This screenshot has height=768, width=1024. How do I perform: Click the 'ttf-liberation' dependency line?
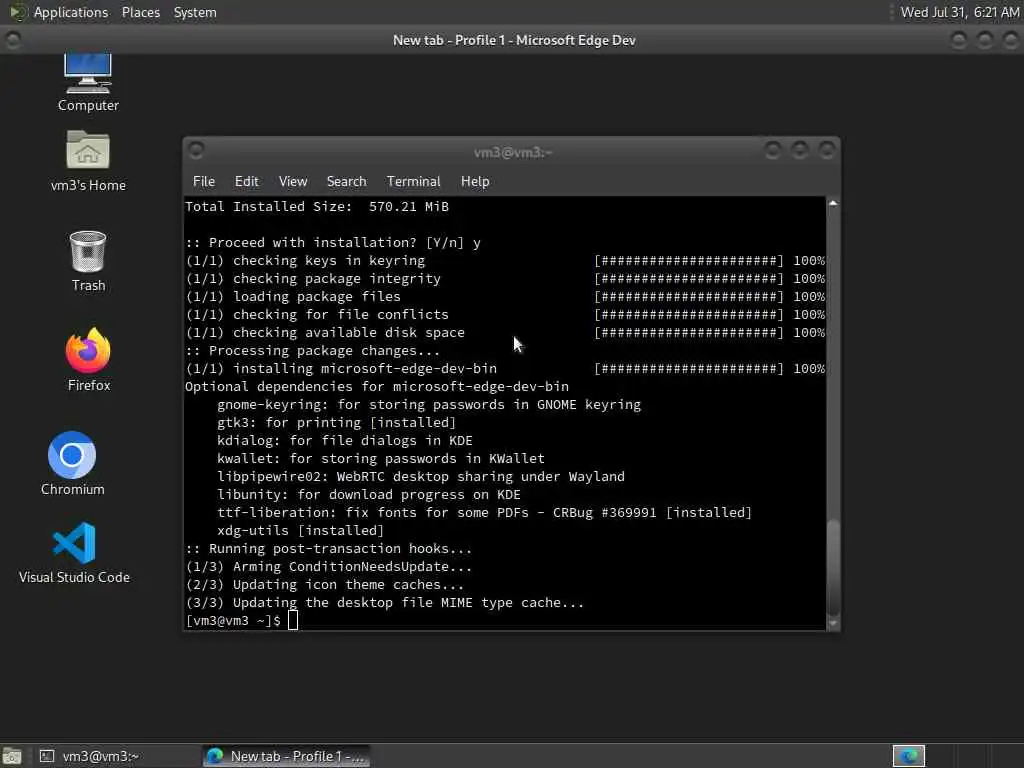(x=485, y=513)
